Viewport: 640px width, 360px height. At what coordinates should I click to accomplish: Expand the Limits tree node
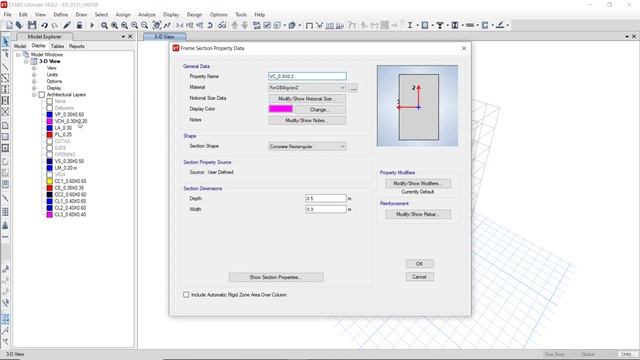click(x=34, y=75)
